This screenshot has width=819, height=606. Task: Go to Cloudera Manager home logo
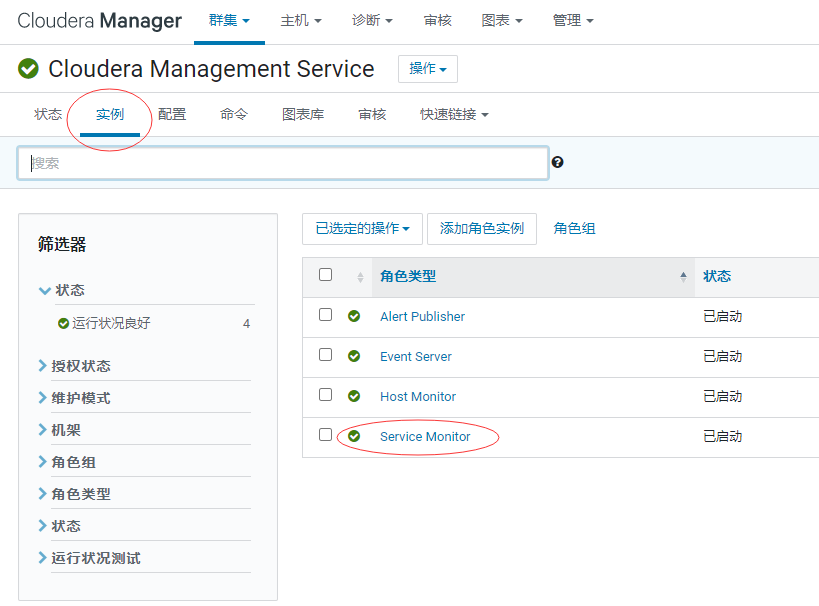tap(99, 21)
